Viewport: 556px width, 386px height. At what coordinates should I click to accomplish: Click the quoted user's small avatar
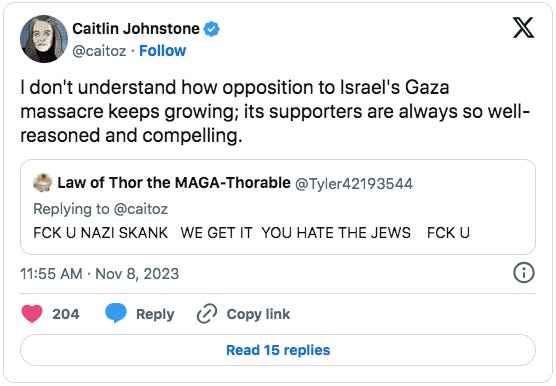(x=43, y=183)
